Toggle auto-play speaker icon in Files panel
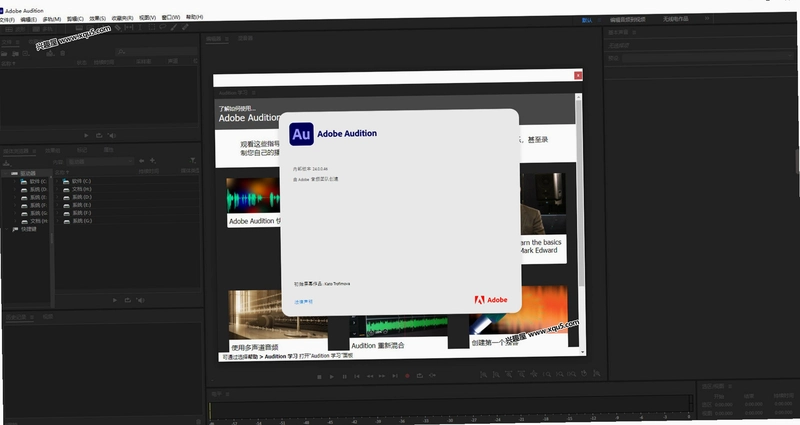800x425 pixels. click(112, 135)
